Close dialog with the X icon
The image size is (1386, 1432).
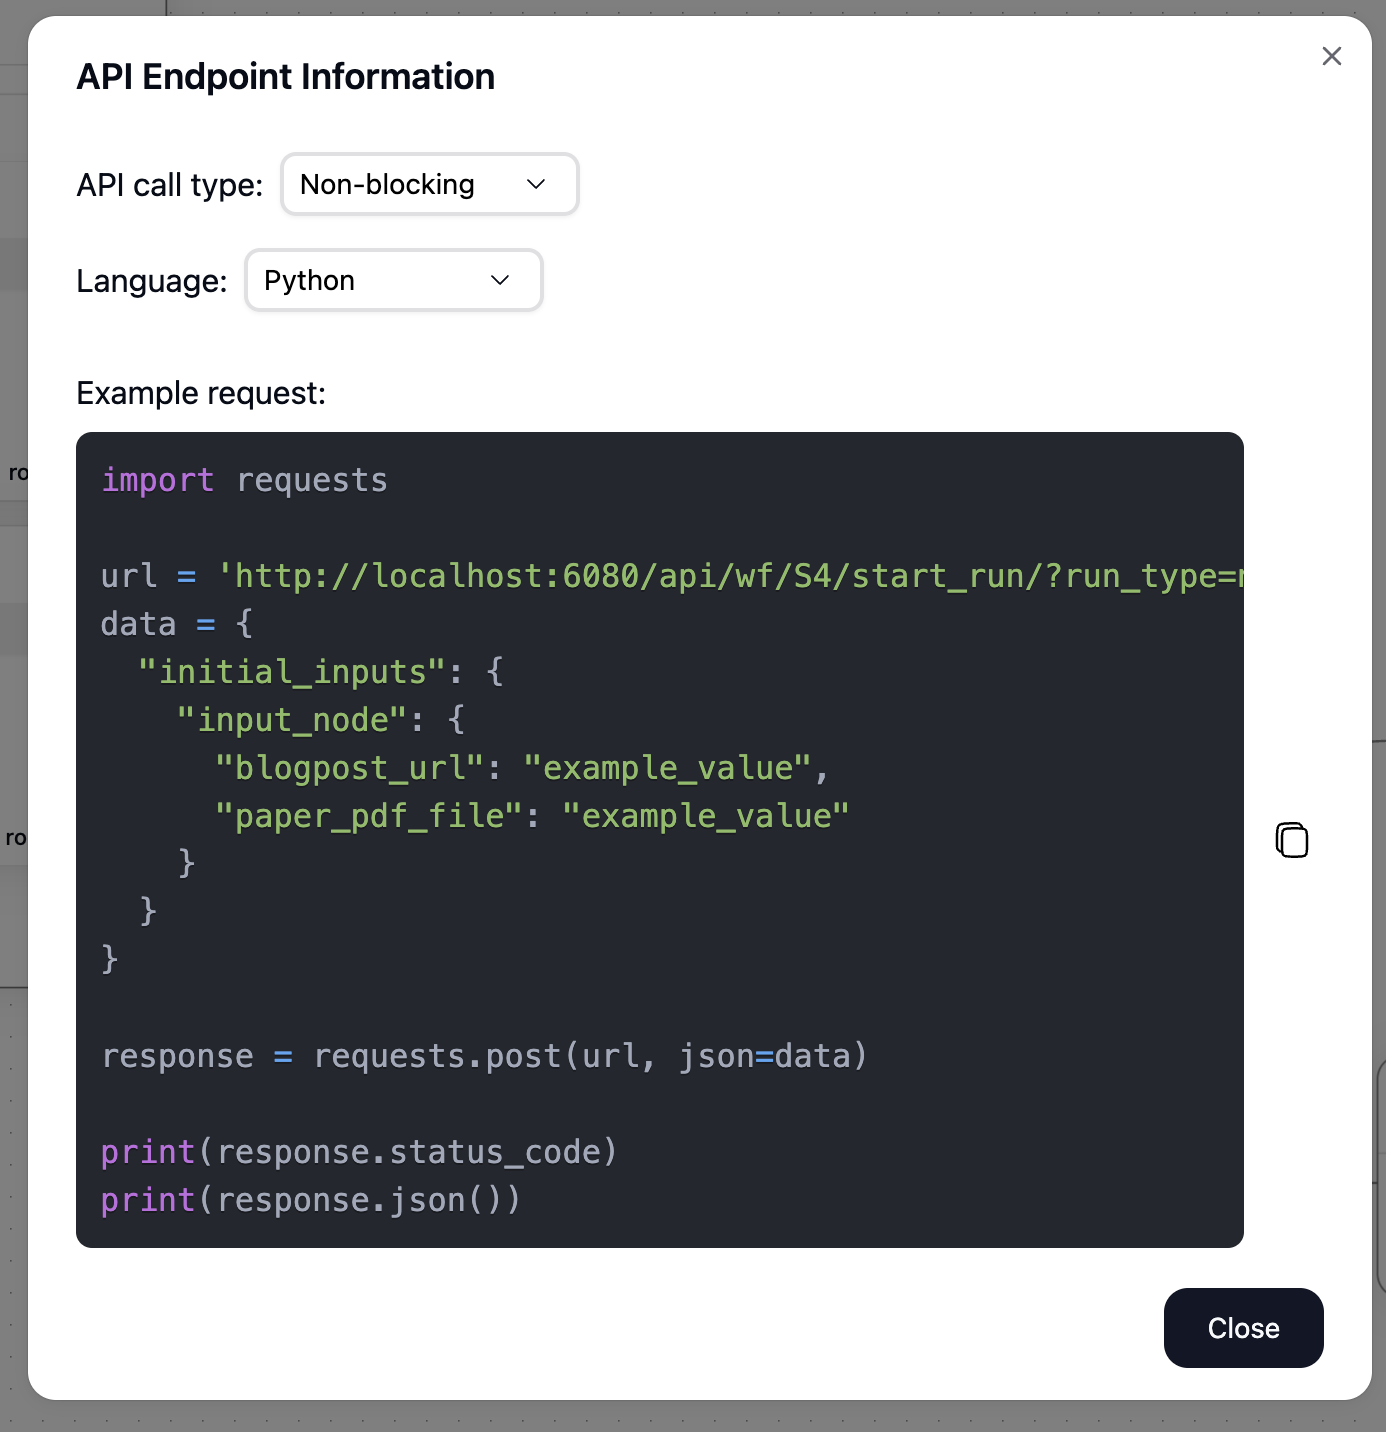(1331, 56)
